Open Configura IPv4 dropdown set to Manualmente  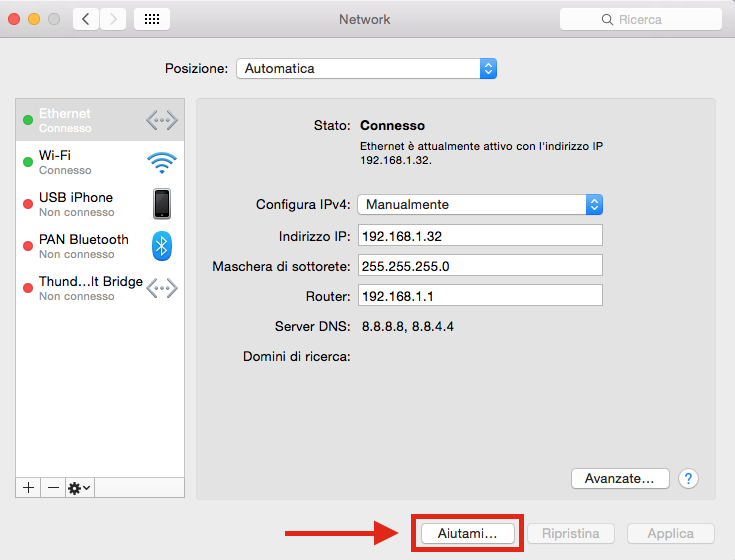point(480,205)
